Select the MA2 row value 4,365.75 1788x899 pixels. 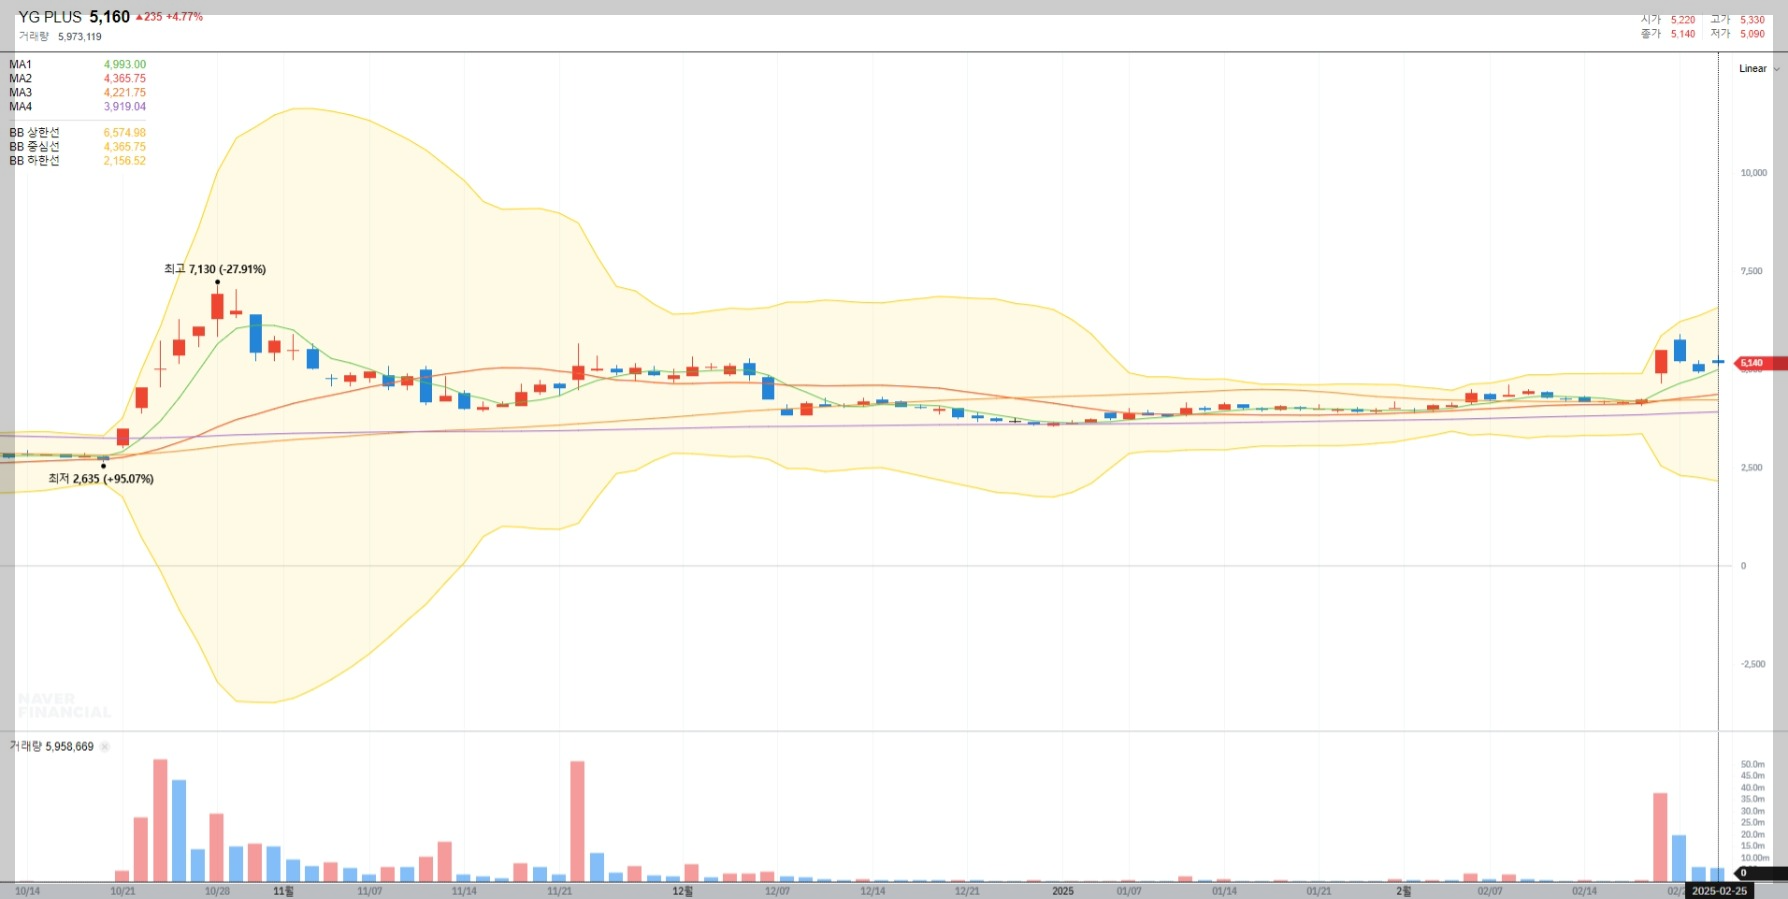(x=125, y=79)
